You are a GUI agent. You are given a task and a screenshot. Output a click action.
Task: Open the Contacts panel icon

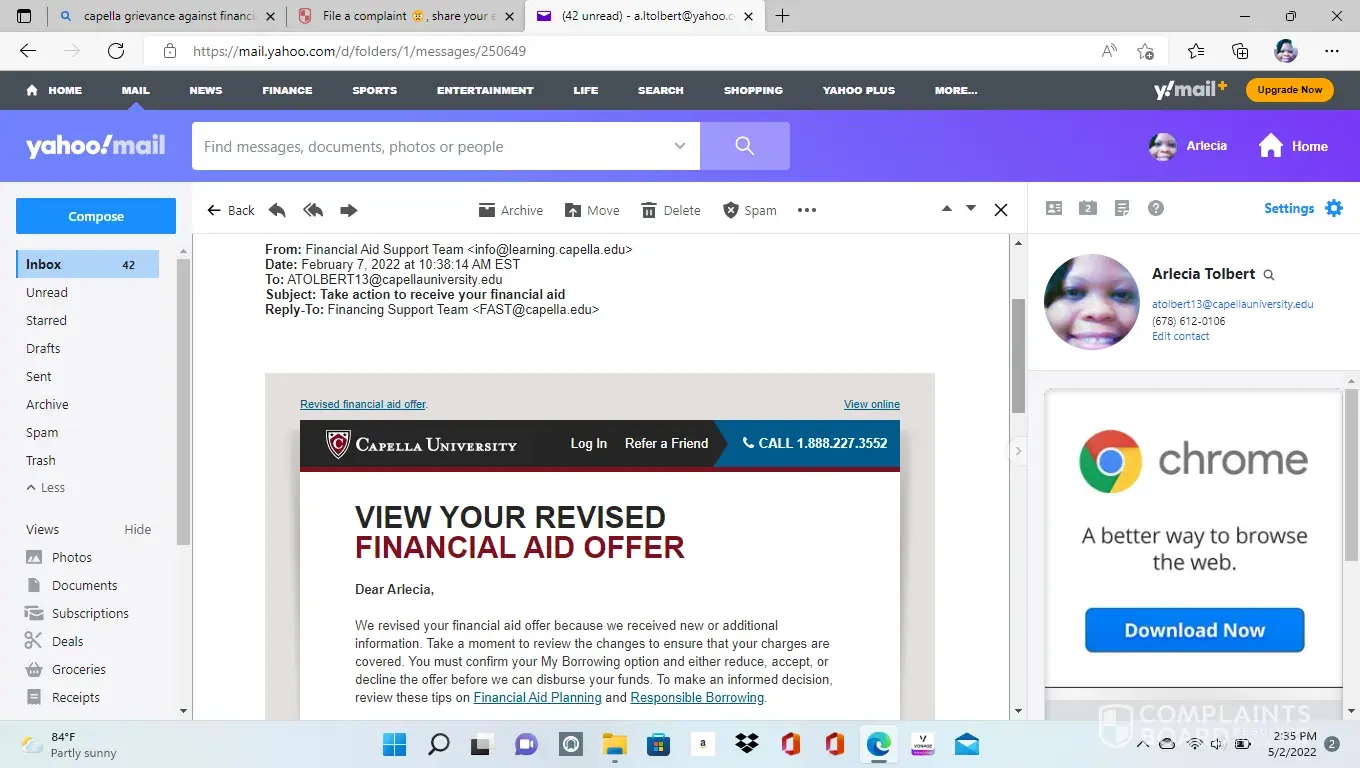point(1054,208)
